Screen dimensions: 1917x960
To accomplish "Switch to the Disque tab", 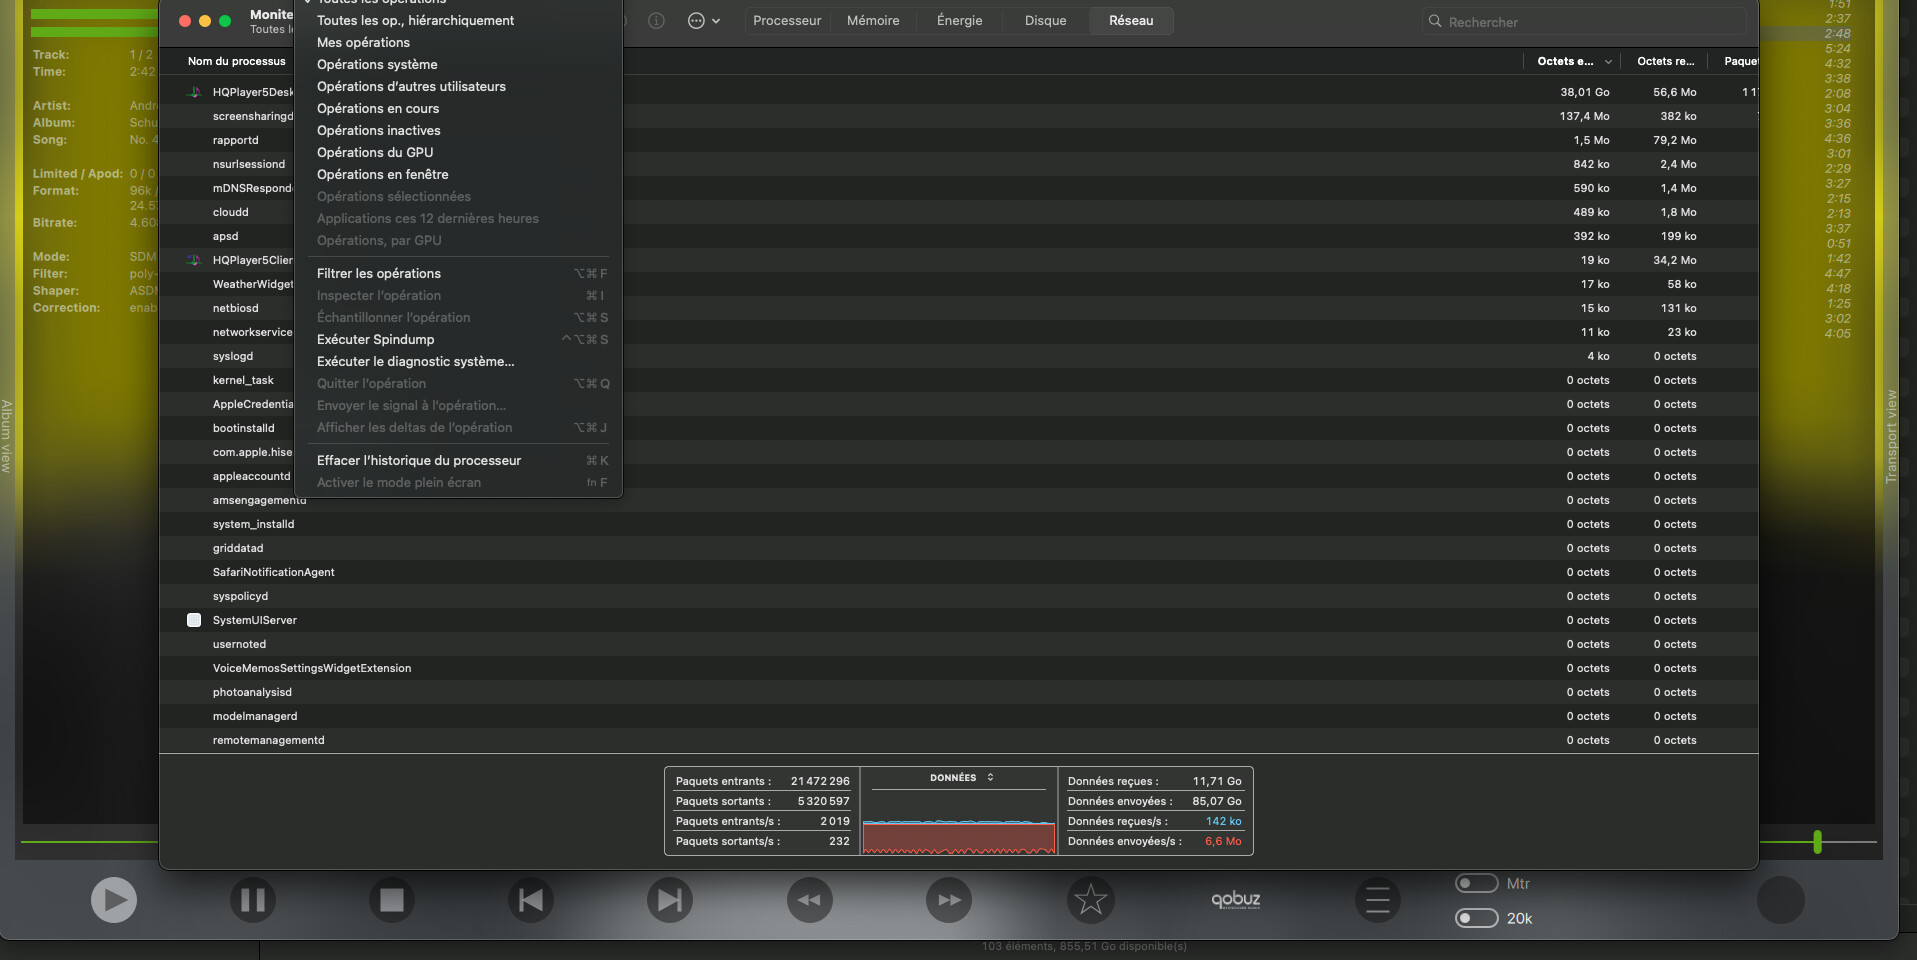I will coord(1045,21).
